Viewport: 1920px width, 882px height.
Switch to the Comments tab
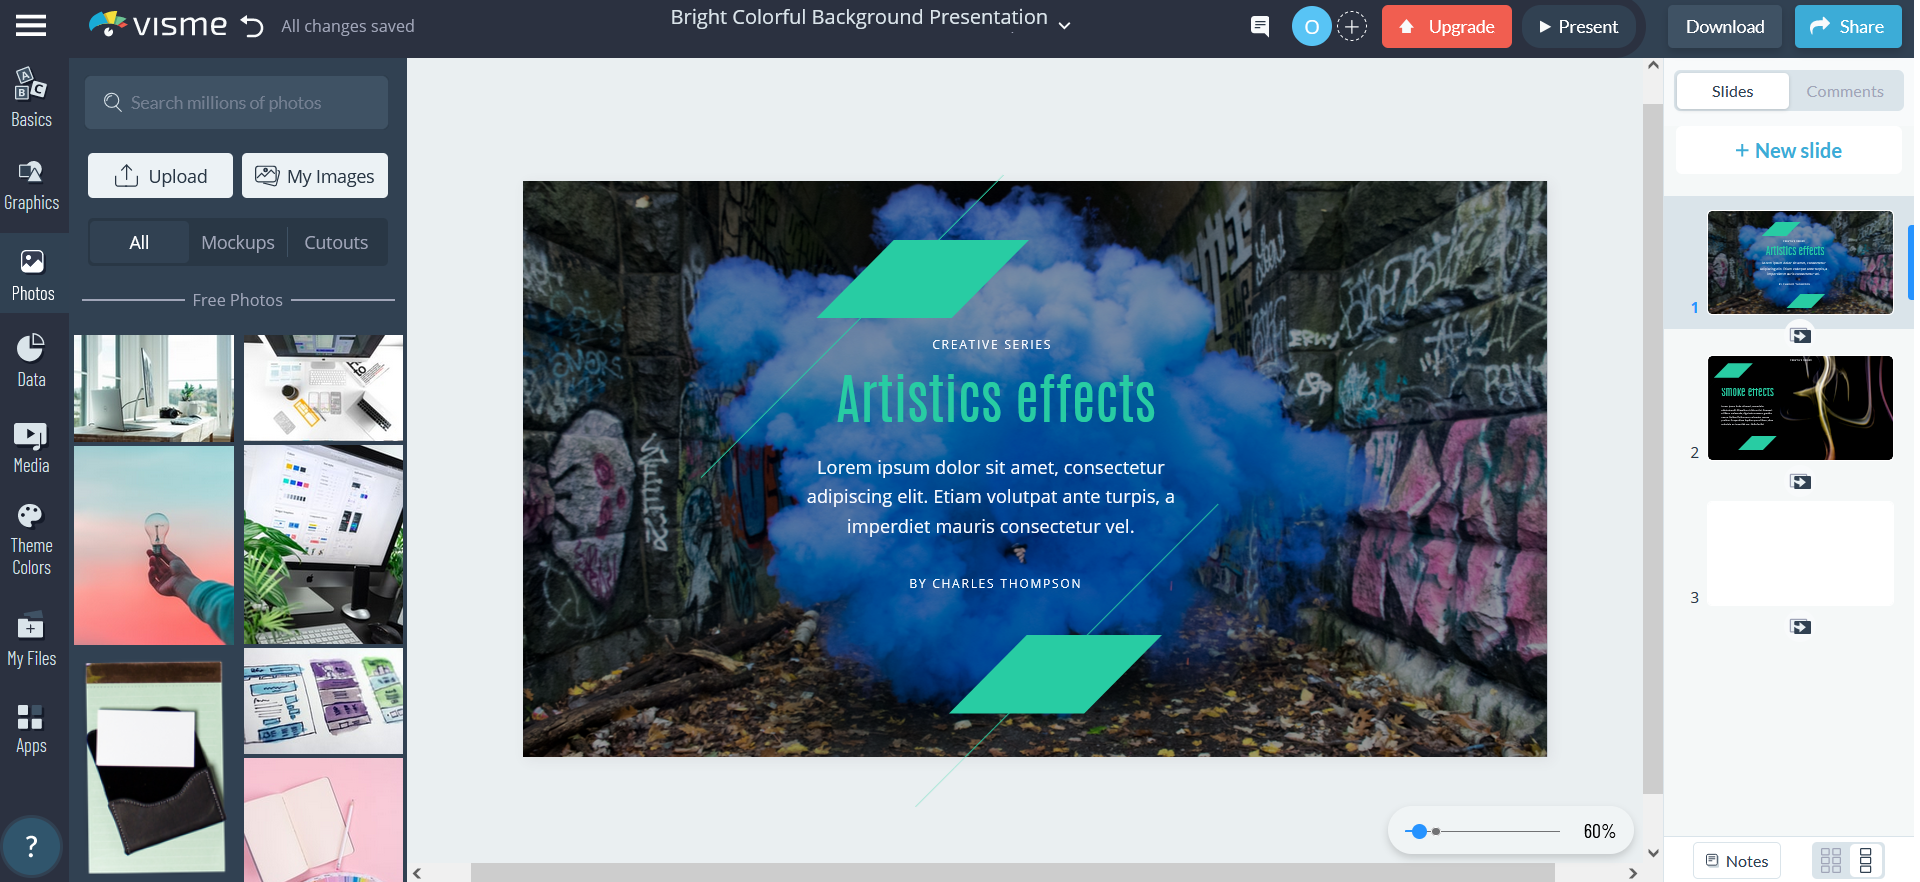click(1844, 91)
